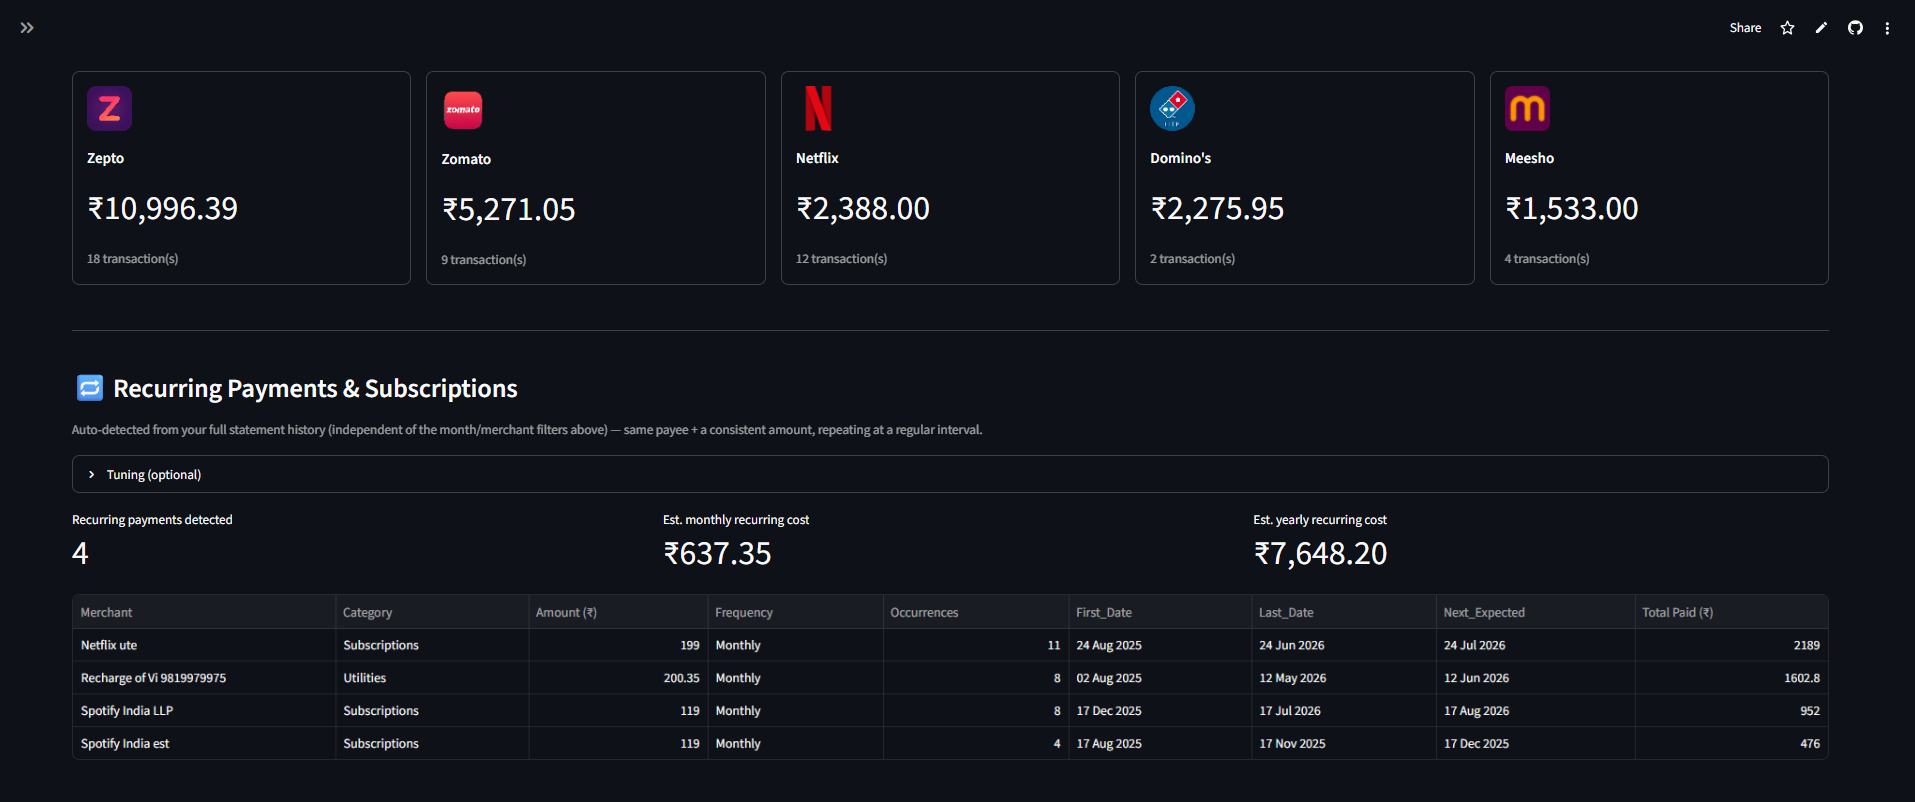Viewport: 1915px width, 802px height.
Task: Click the Domino's amount ₹2,275.95
Action: coord(1217,208)
